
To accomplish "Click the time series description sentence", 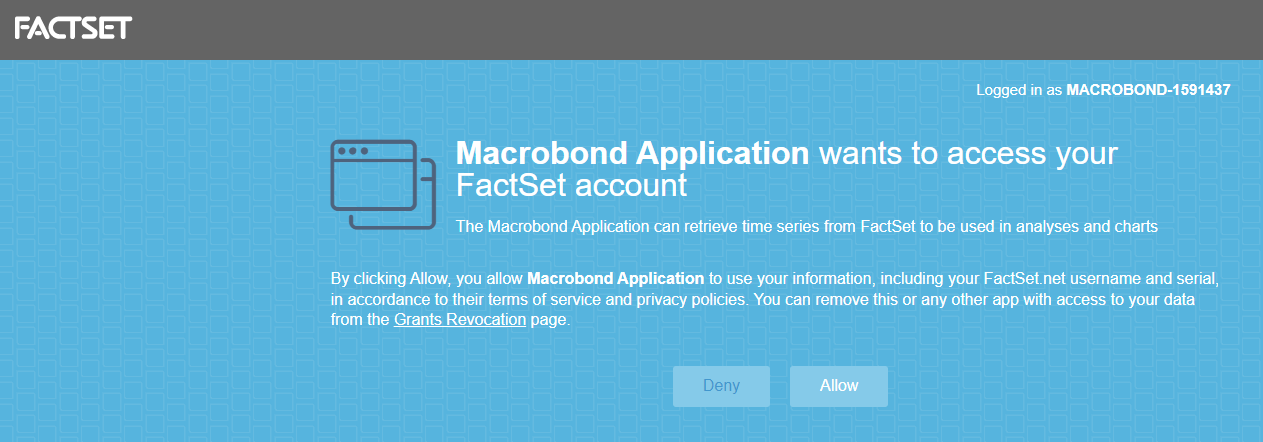I will click(807, 227).
